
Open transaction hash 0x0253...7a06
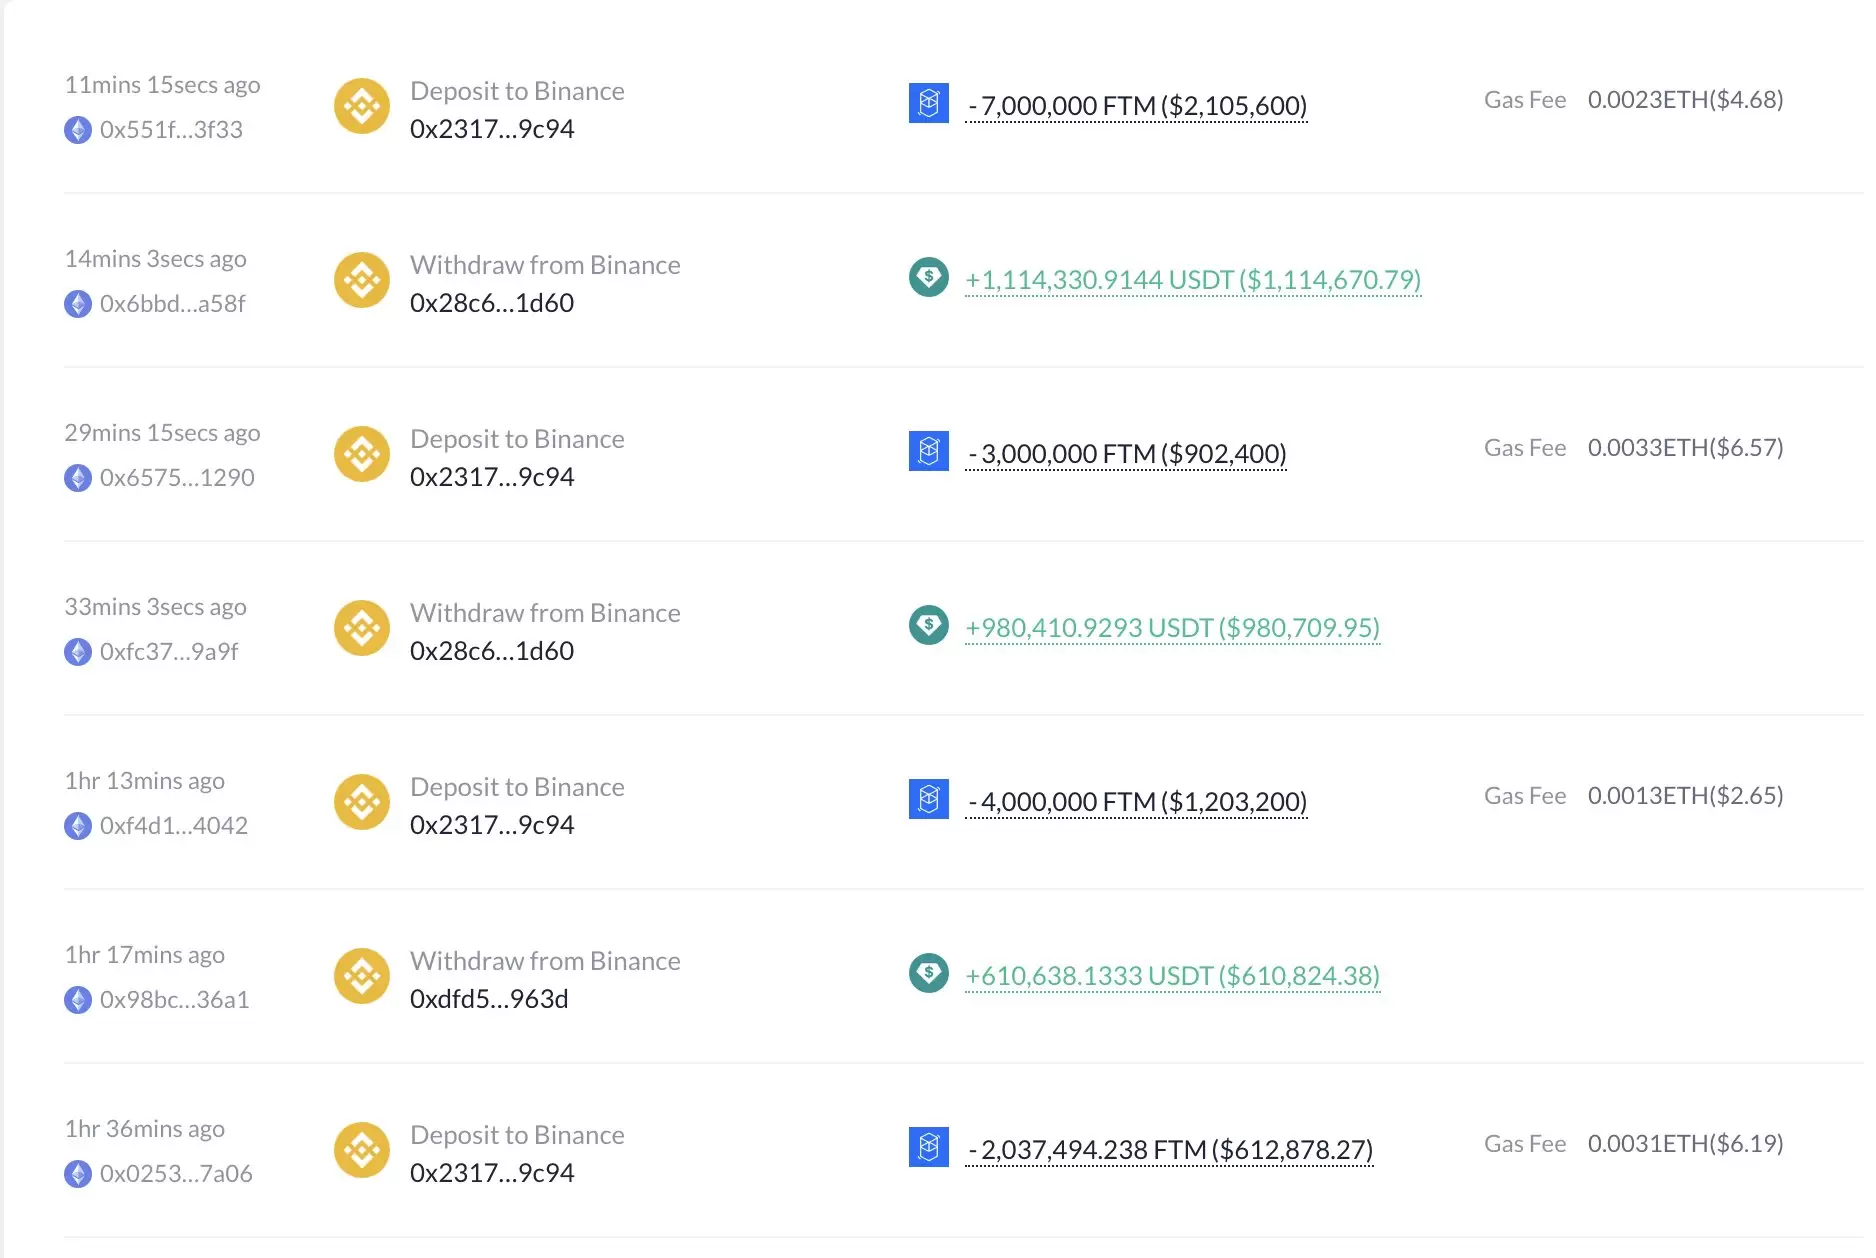click(x=176, y=1174)
